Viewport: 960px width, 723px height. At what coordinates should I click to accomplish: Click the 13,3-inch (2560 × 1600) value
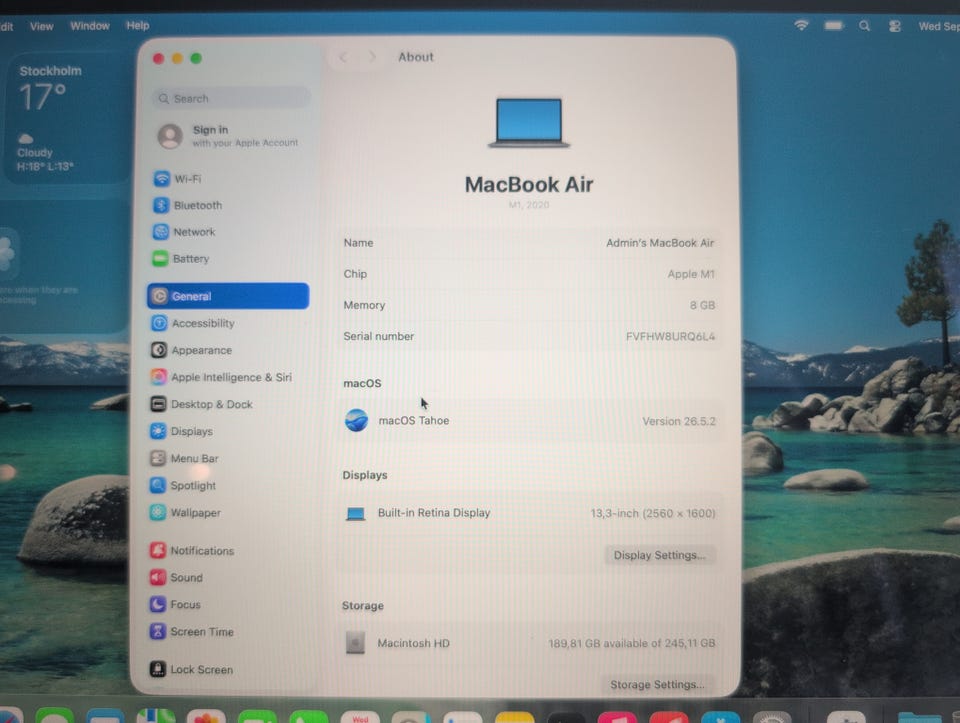[x=653, y=513]
